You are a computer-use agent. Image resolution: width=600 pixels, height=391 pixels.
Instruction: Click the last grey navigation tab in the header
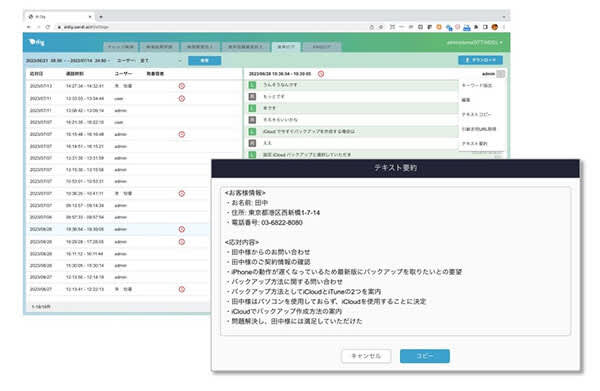tap(322, 47)
